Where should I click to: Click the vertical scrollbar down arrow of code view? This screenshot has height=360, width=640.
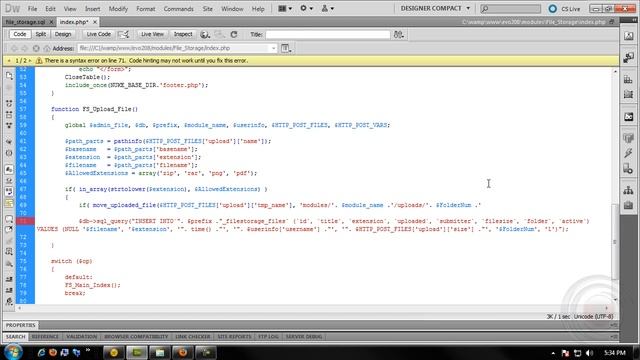click(x=615, y=300)
